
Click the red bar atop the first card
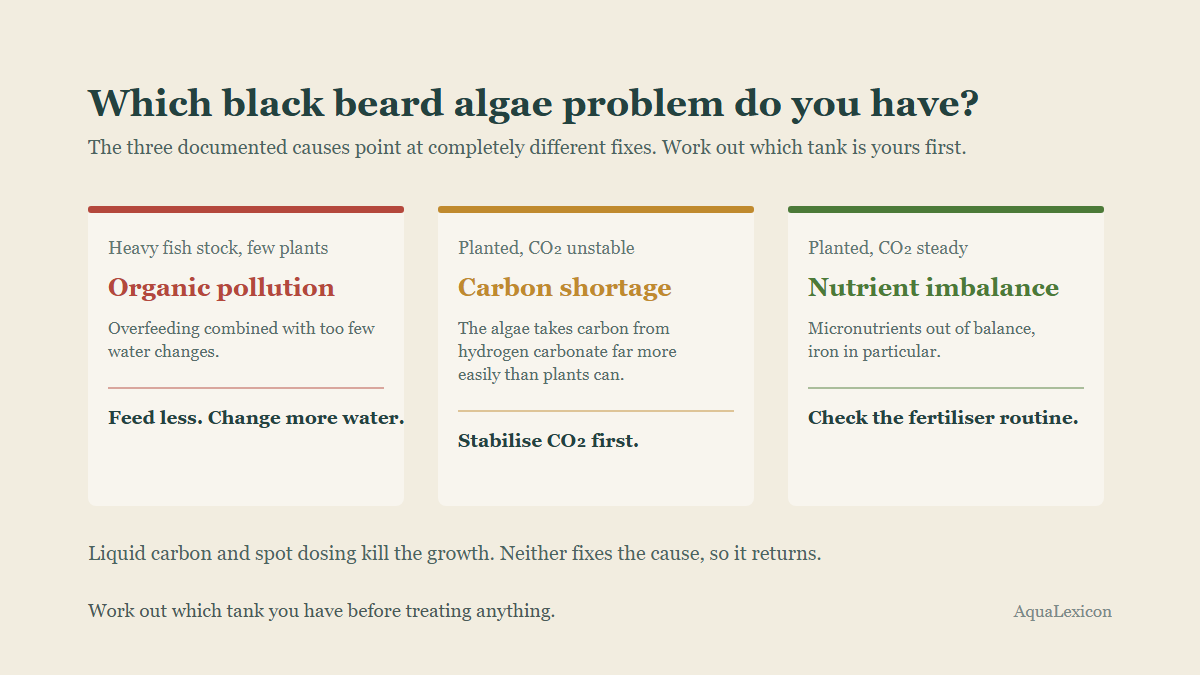[246, 209]
